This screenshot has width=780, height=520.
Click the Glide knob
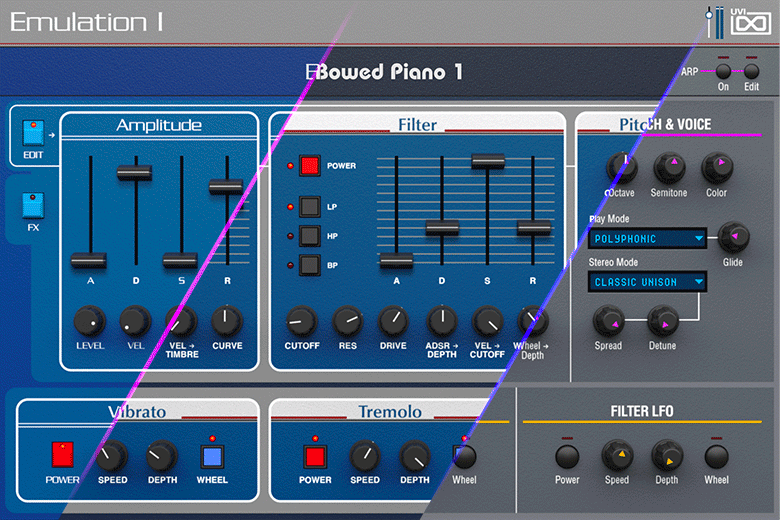(x=733, y=237)
